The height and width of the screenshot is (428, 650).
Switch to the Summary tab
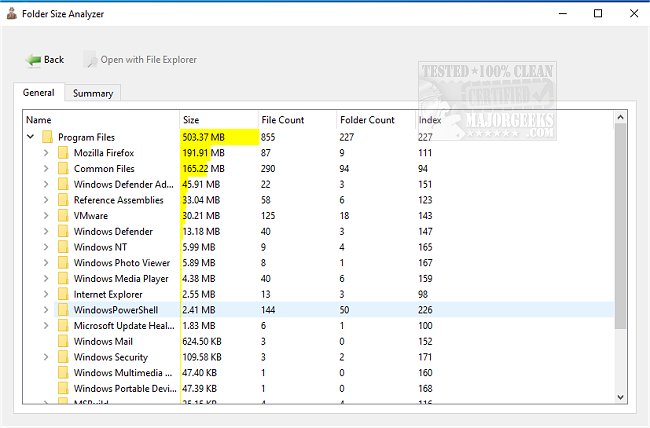(x=93, y=93)
